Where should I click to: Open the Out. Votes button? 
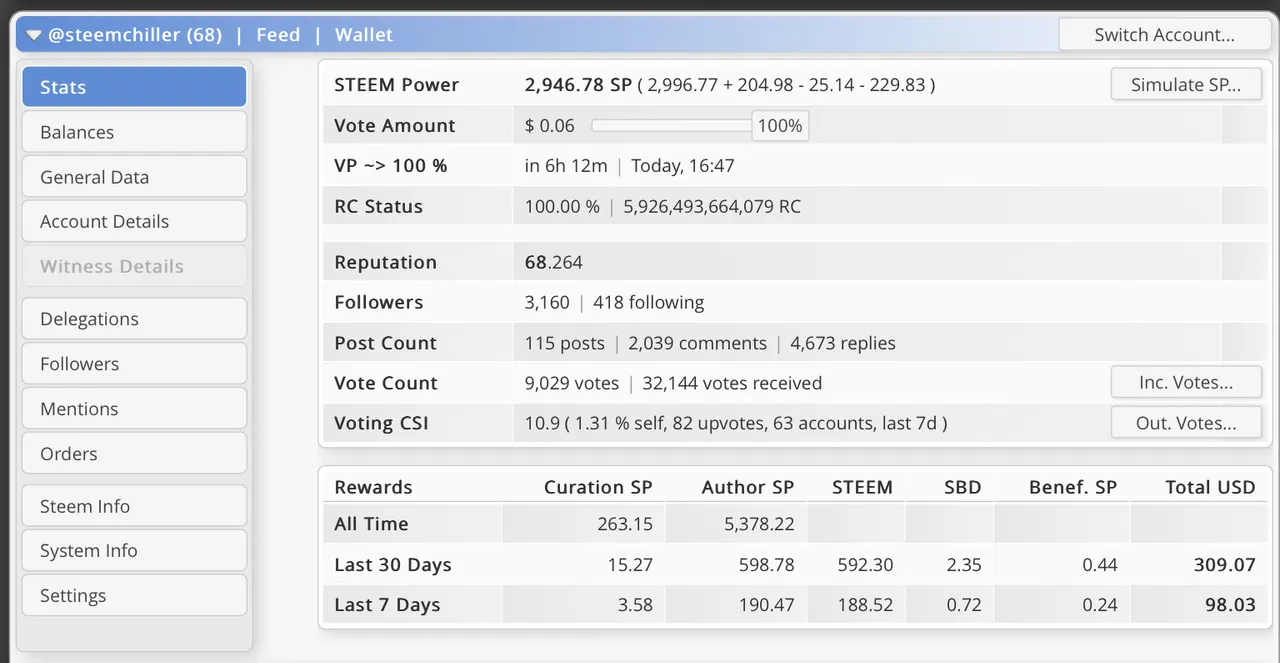(x=1186, y=423)
